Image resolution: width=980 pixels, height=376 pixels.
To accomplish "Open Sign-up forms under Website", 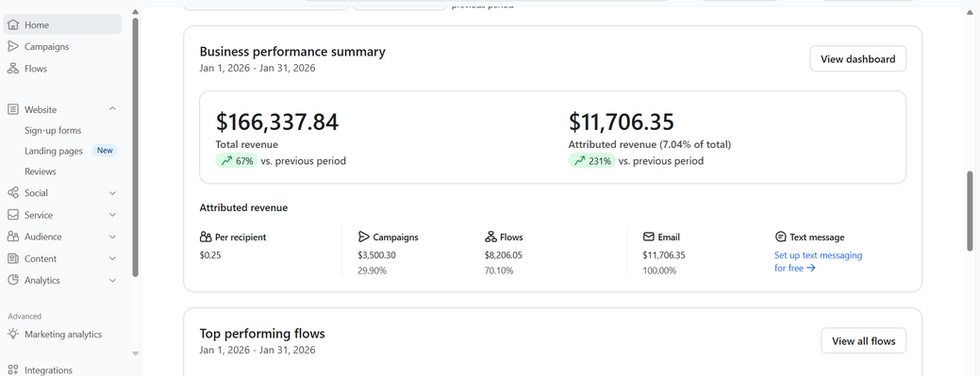I will 53,131.
